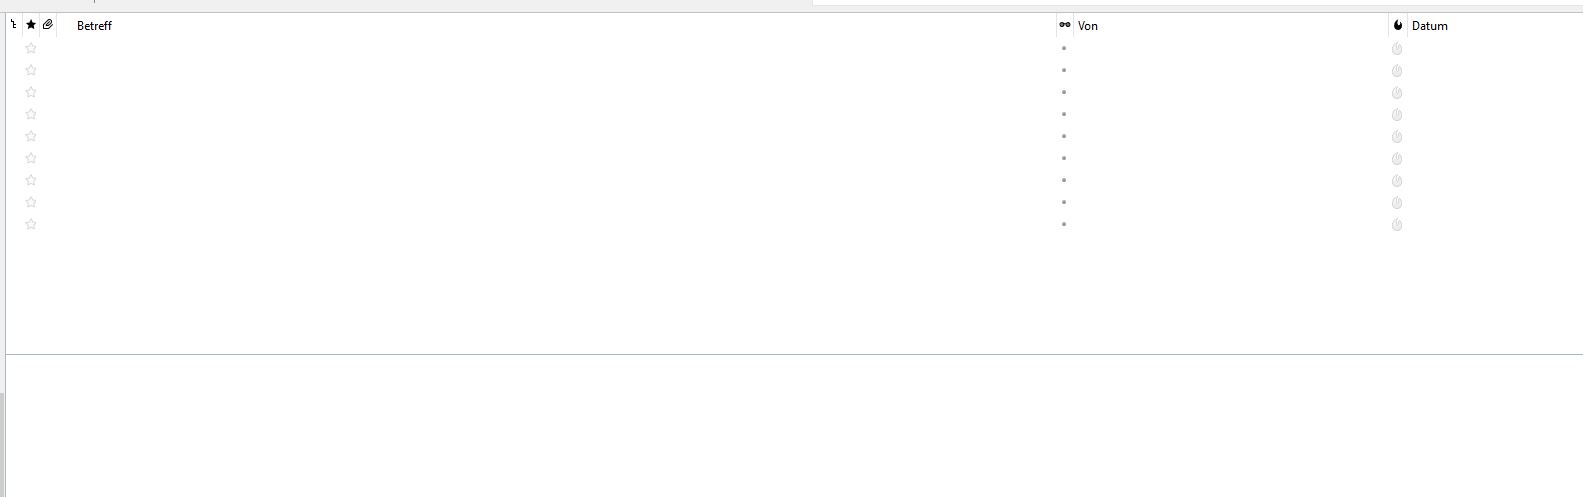1583x497 pixels.
Task: Sort by the starred column header
Action: point(31,25)
